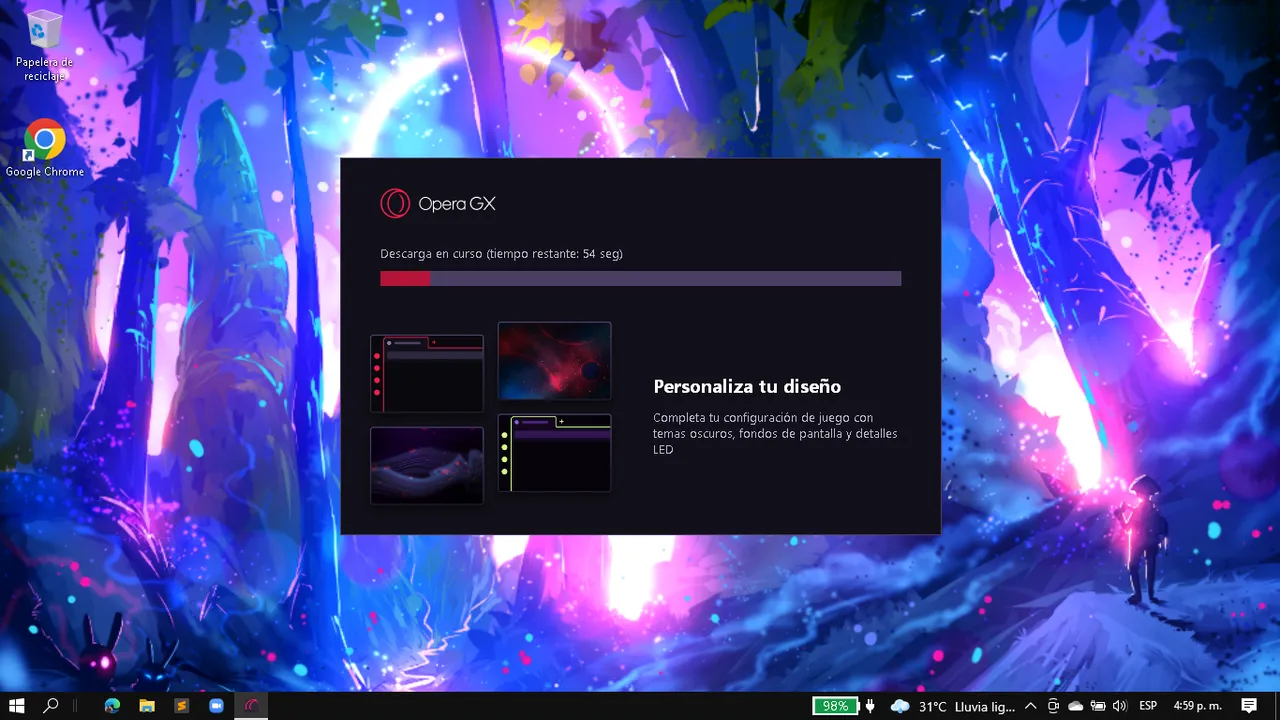Switch input language ESP indicator
This screenshot has height=720, width=1280.
(1148, 706)
